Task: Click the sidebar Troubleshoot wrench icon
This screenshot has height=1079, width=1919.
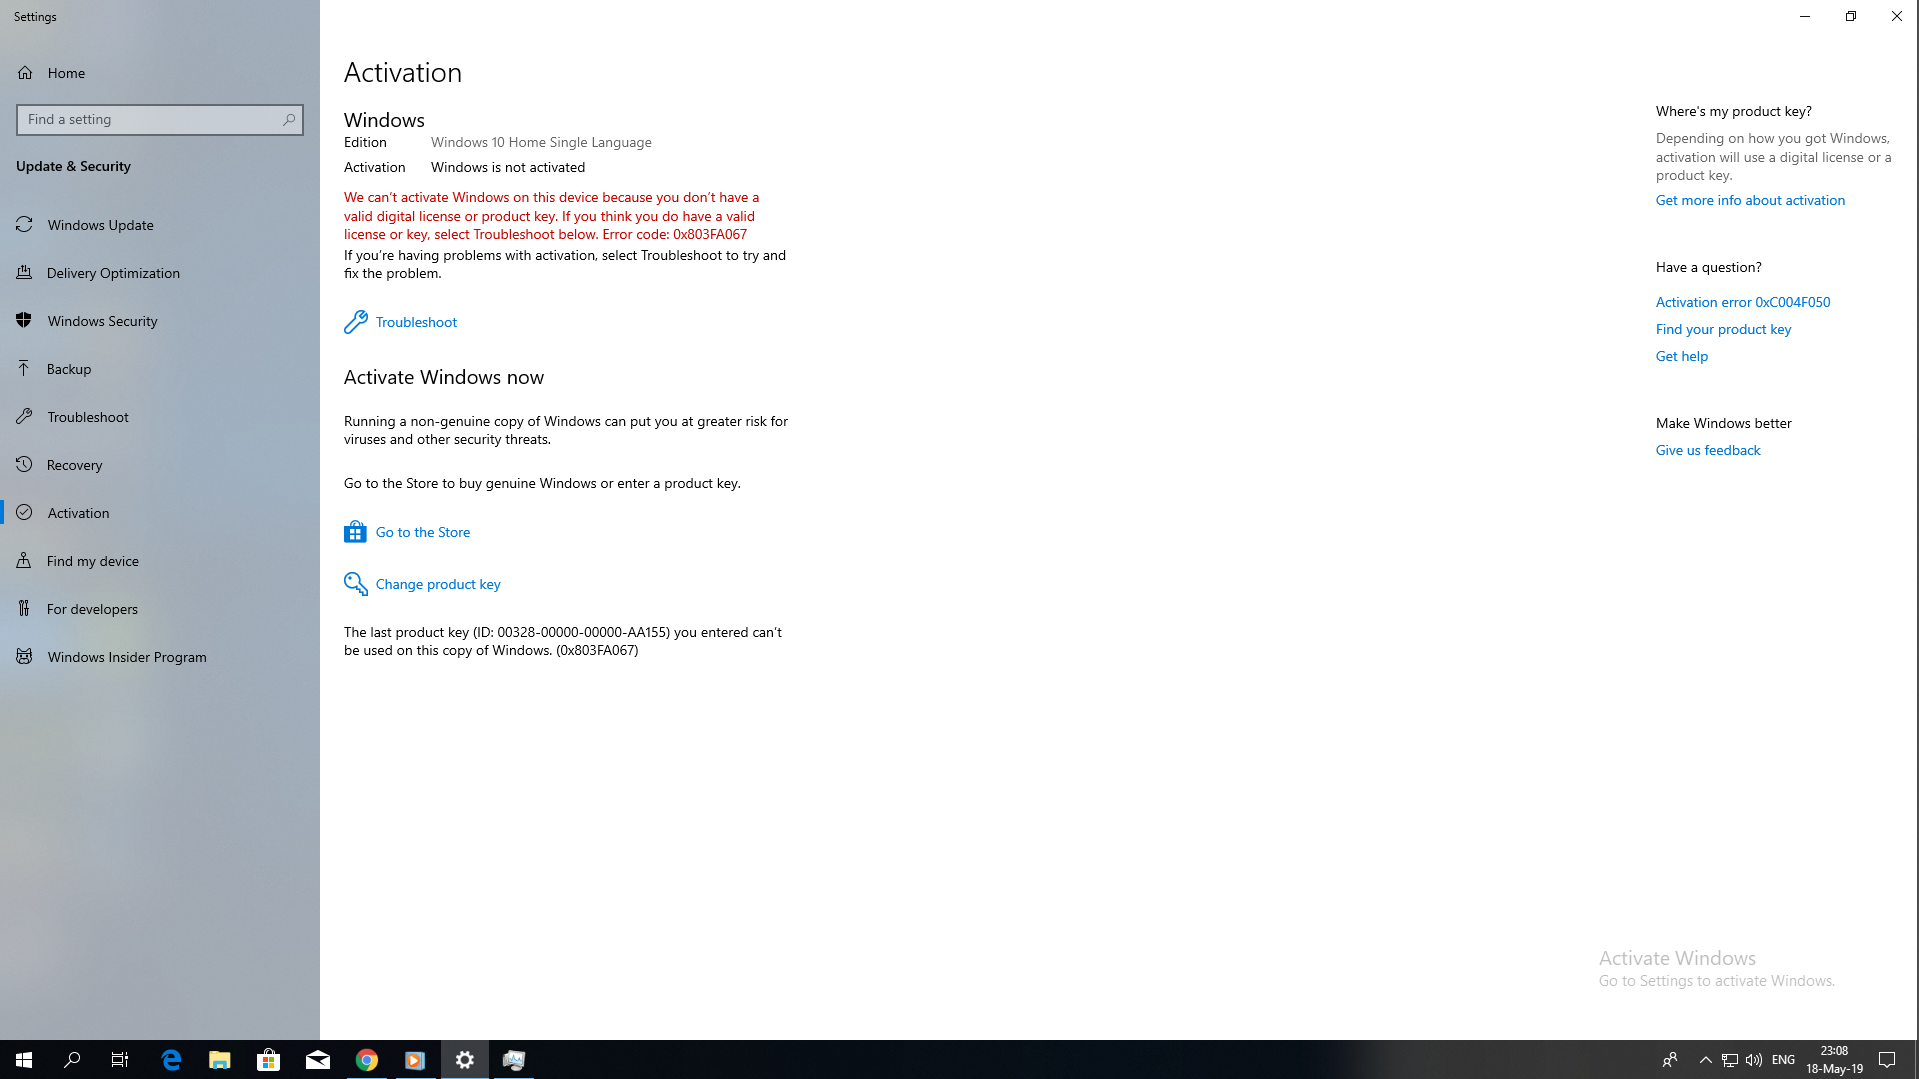Action: (25, 417)
